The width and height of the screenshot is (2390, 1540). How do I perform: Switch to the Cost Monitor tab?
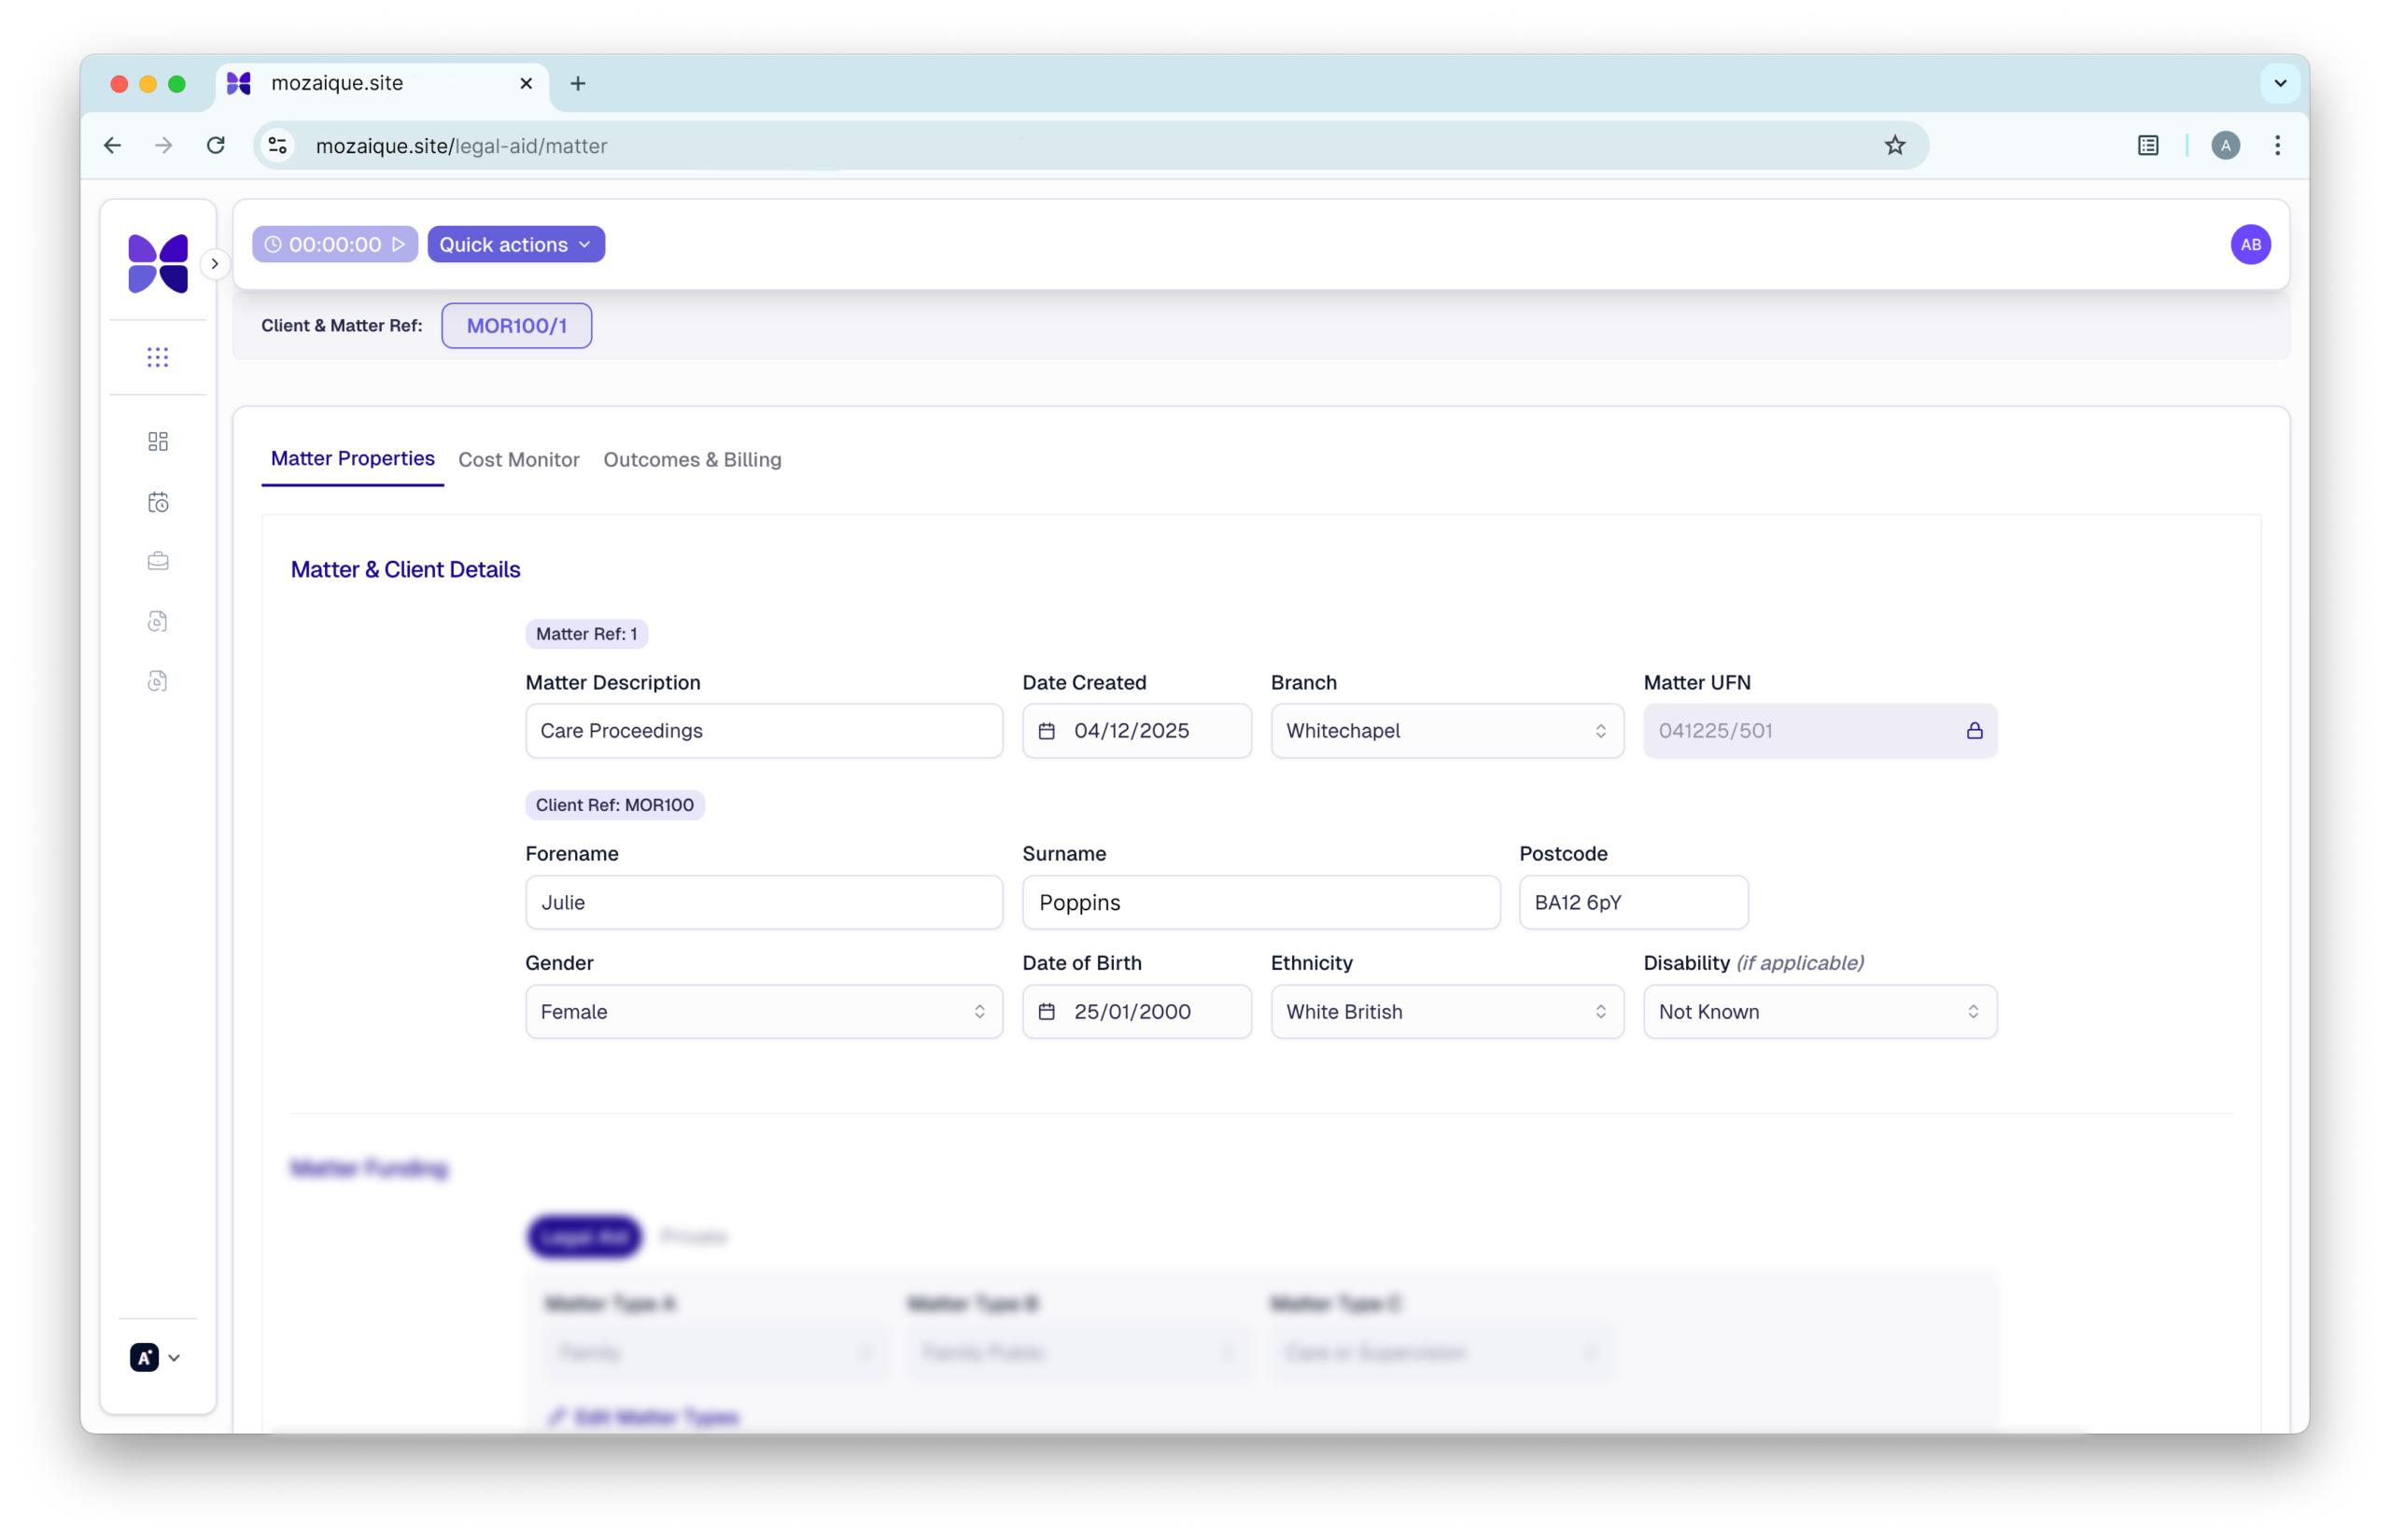tap(518, 460)
